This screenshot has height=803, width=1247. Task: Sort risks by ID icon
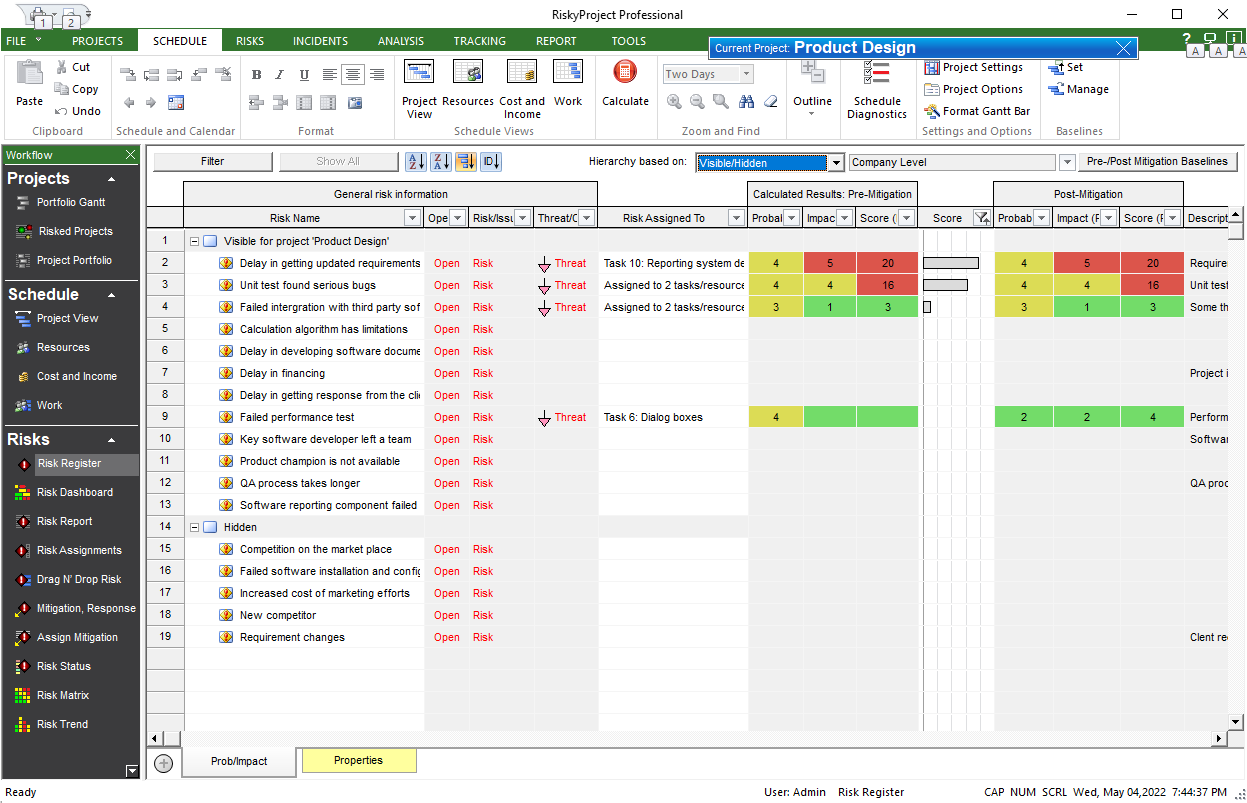point(490,162)
